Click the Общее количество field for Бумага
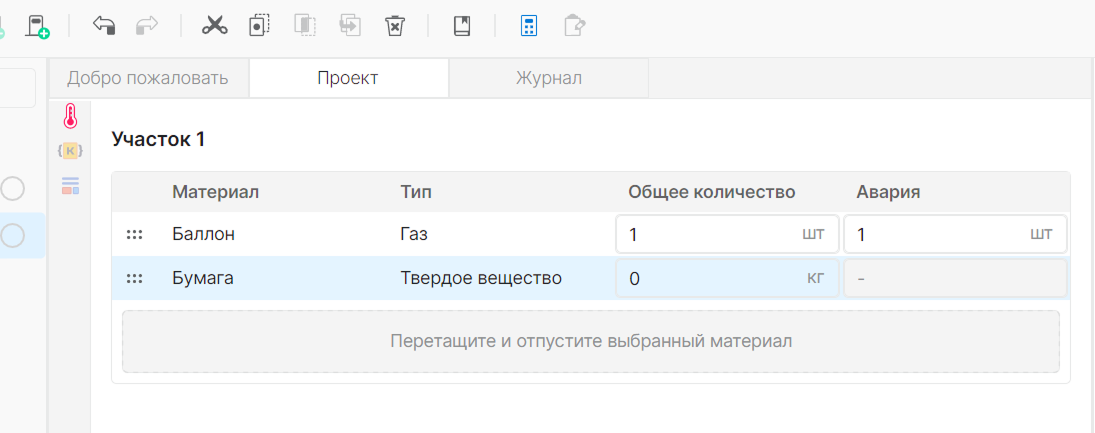1095x433 pixels. [727, 279]
